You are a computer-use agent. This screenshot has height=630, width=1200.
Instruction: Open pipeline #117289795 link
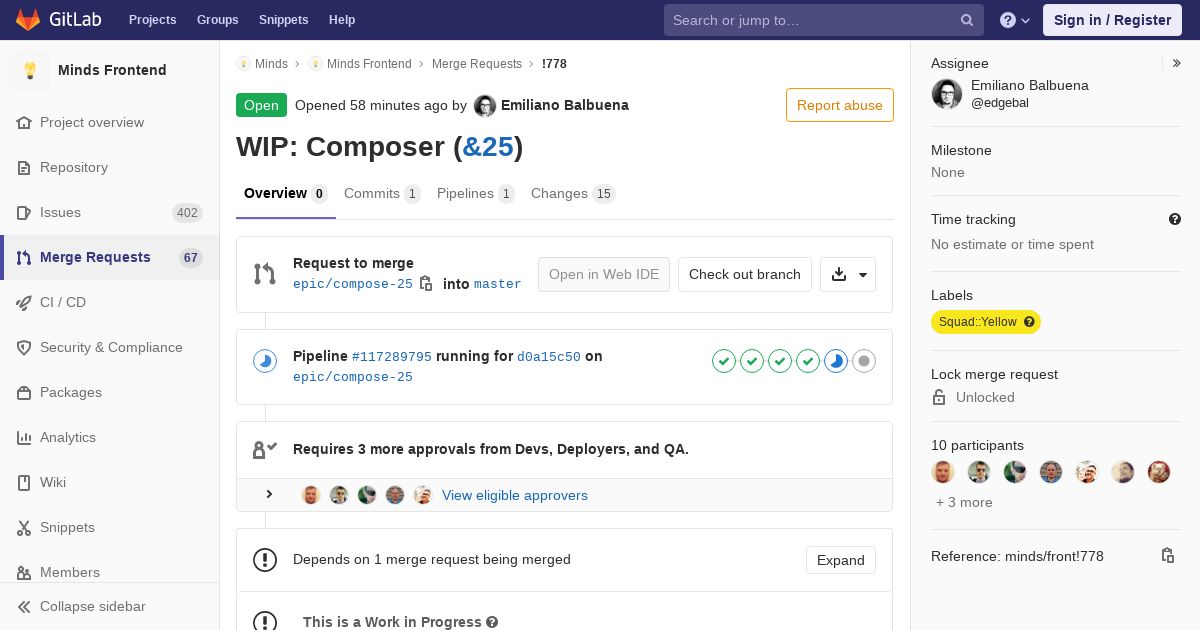click(x=392, y=357)
